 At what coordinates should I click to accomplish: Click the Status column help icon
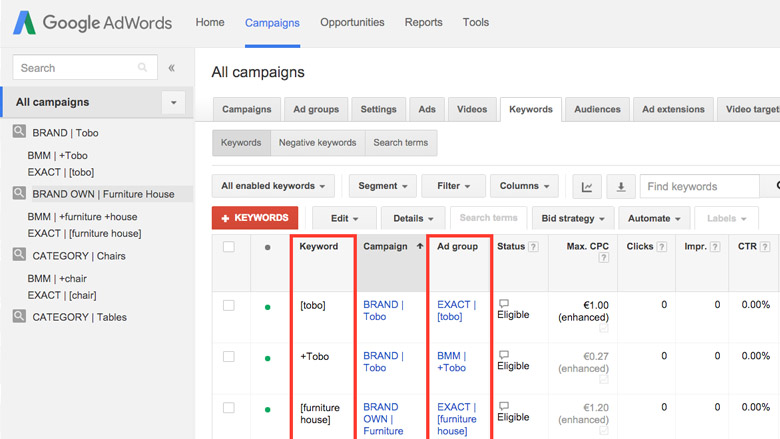(533, 247)
